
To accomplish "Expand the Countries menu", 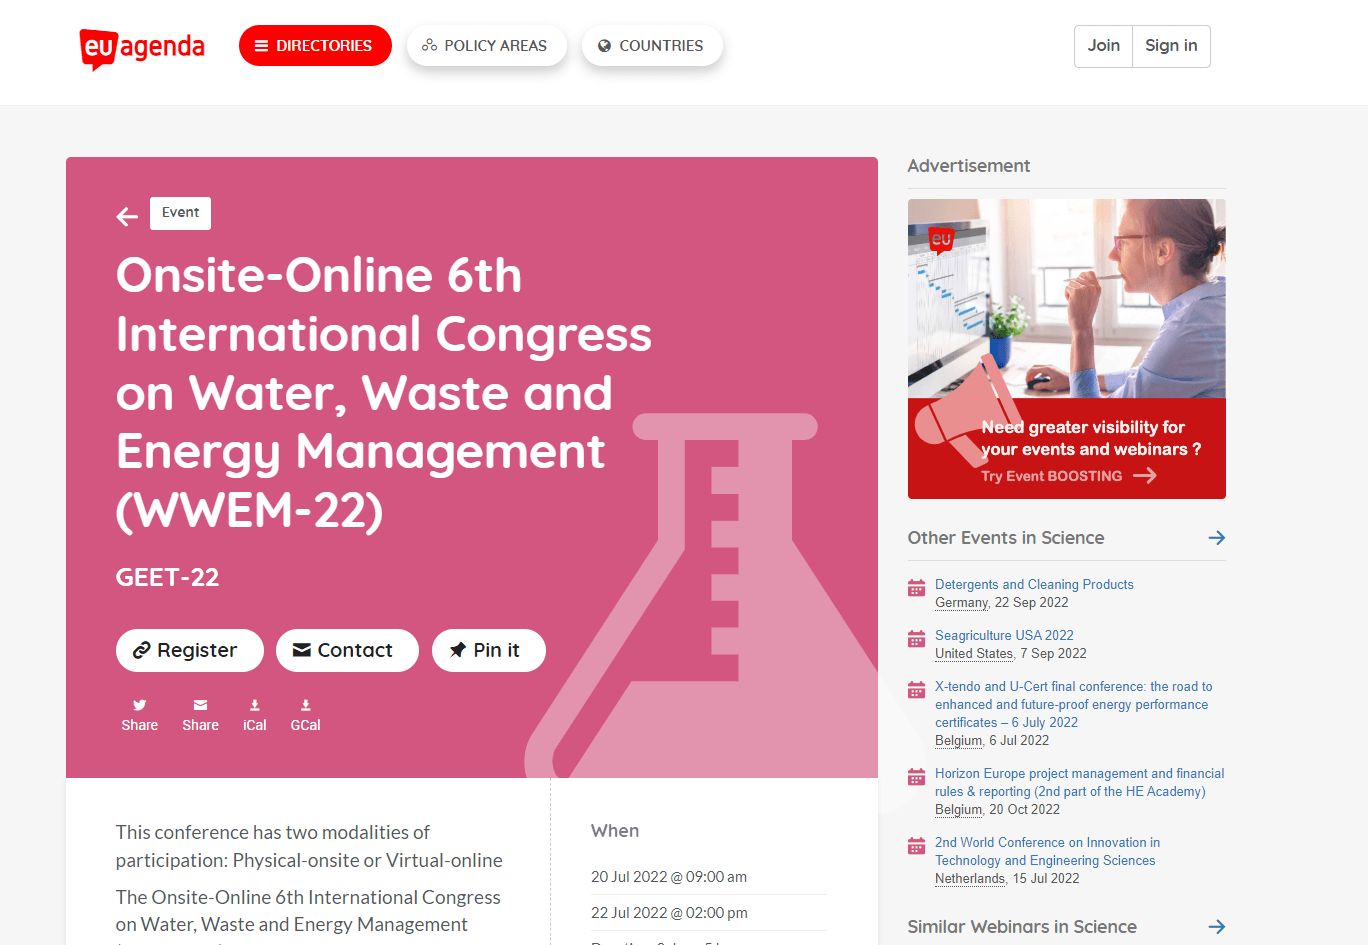I will point(652,46).
